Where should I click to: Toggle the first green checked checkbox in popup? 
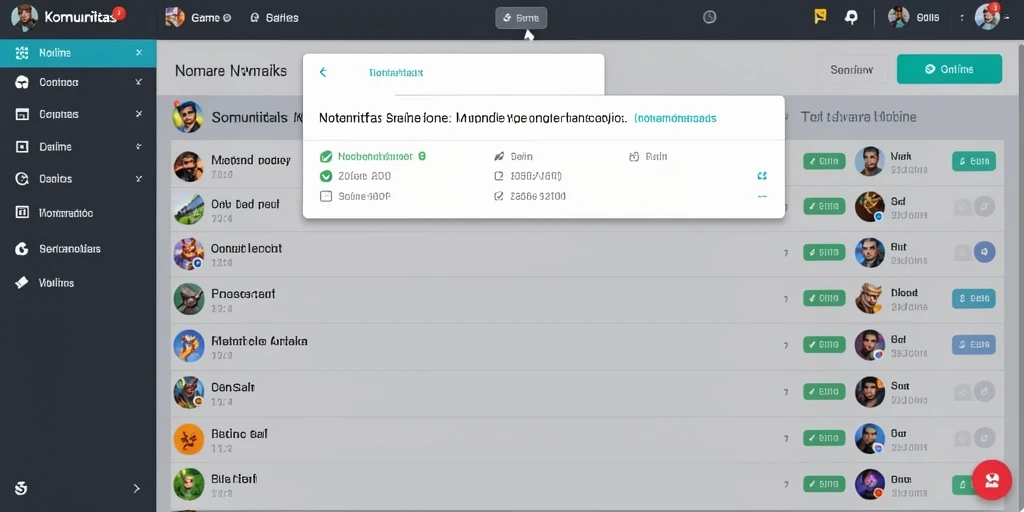pos(326,157)
